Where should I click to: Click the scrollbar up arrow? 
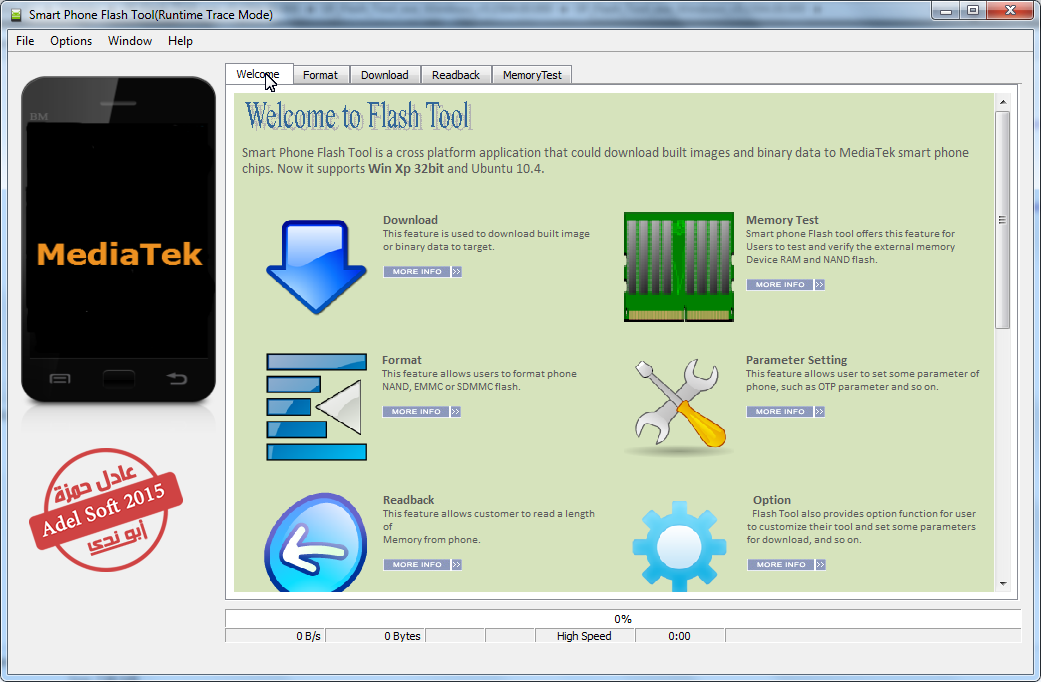pyautogui.click(x=1002, y=102)
